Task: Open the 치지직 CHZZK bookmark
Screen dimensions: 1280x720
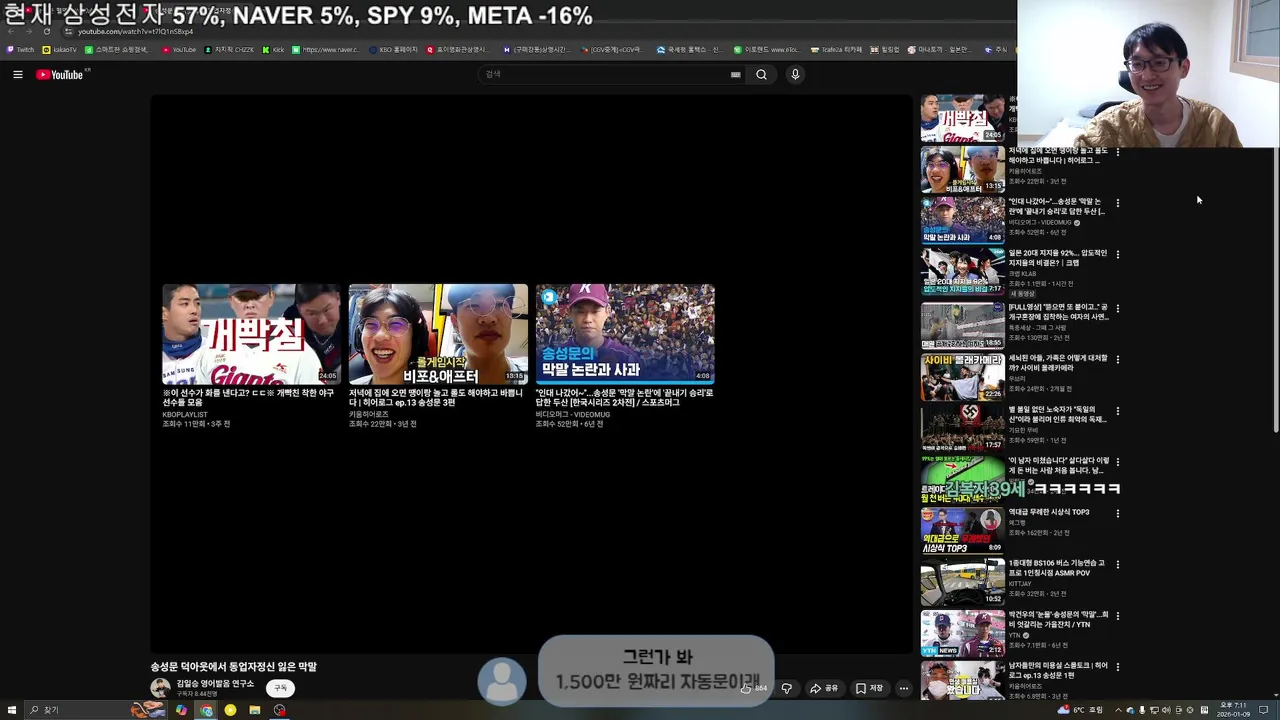Action: coord(229,49)
